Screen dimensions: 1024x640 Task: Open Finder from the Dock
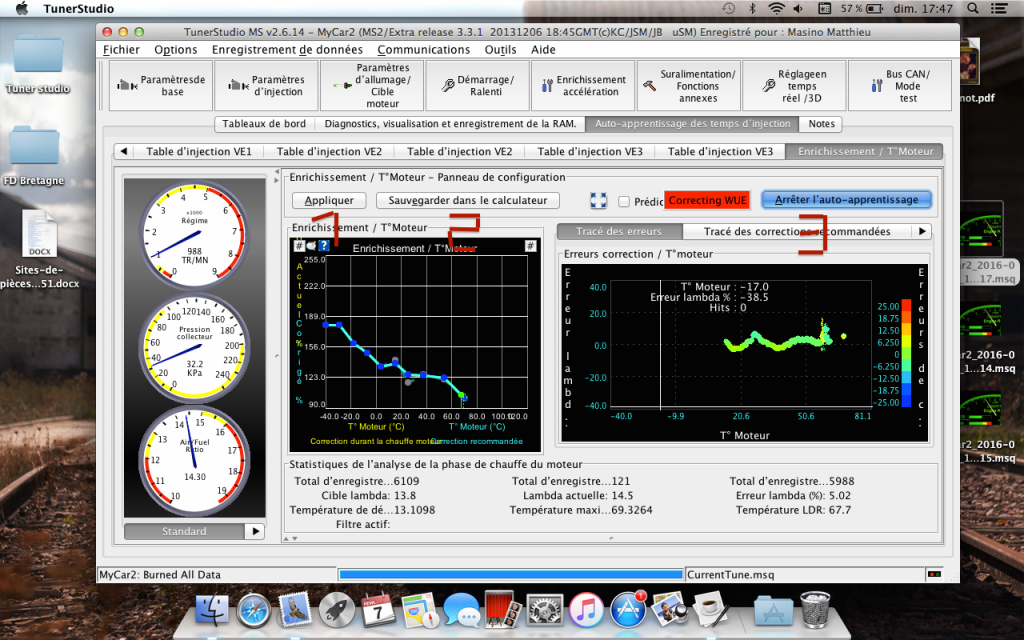click(212, 611)
